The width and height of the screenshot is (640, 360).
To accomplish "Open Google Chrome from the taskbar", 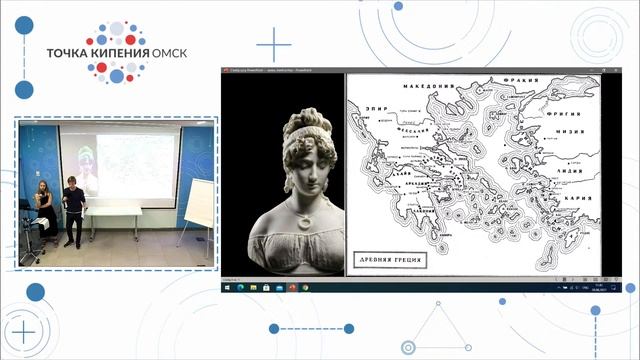I will [x=305, y=288].
